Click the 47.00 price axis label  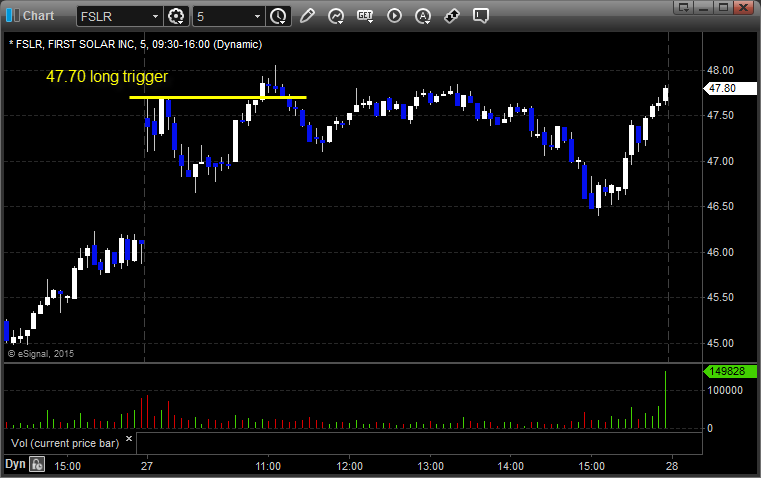click(720, 161)
